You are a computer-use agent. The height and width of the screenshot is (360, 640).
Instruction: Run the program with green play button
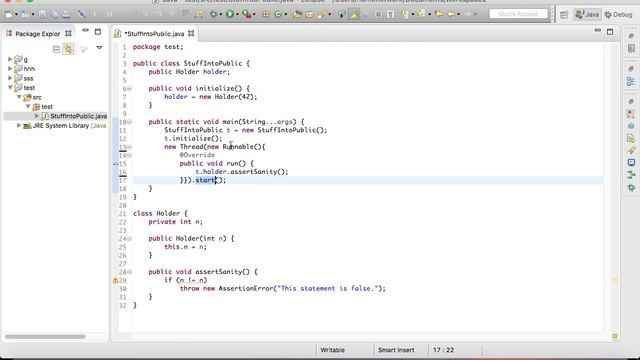(x=230, y=14)
